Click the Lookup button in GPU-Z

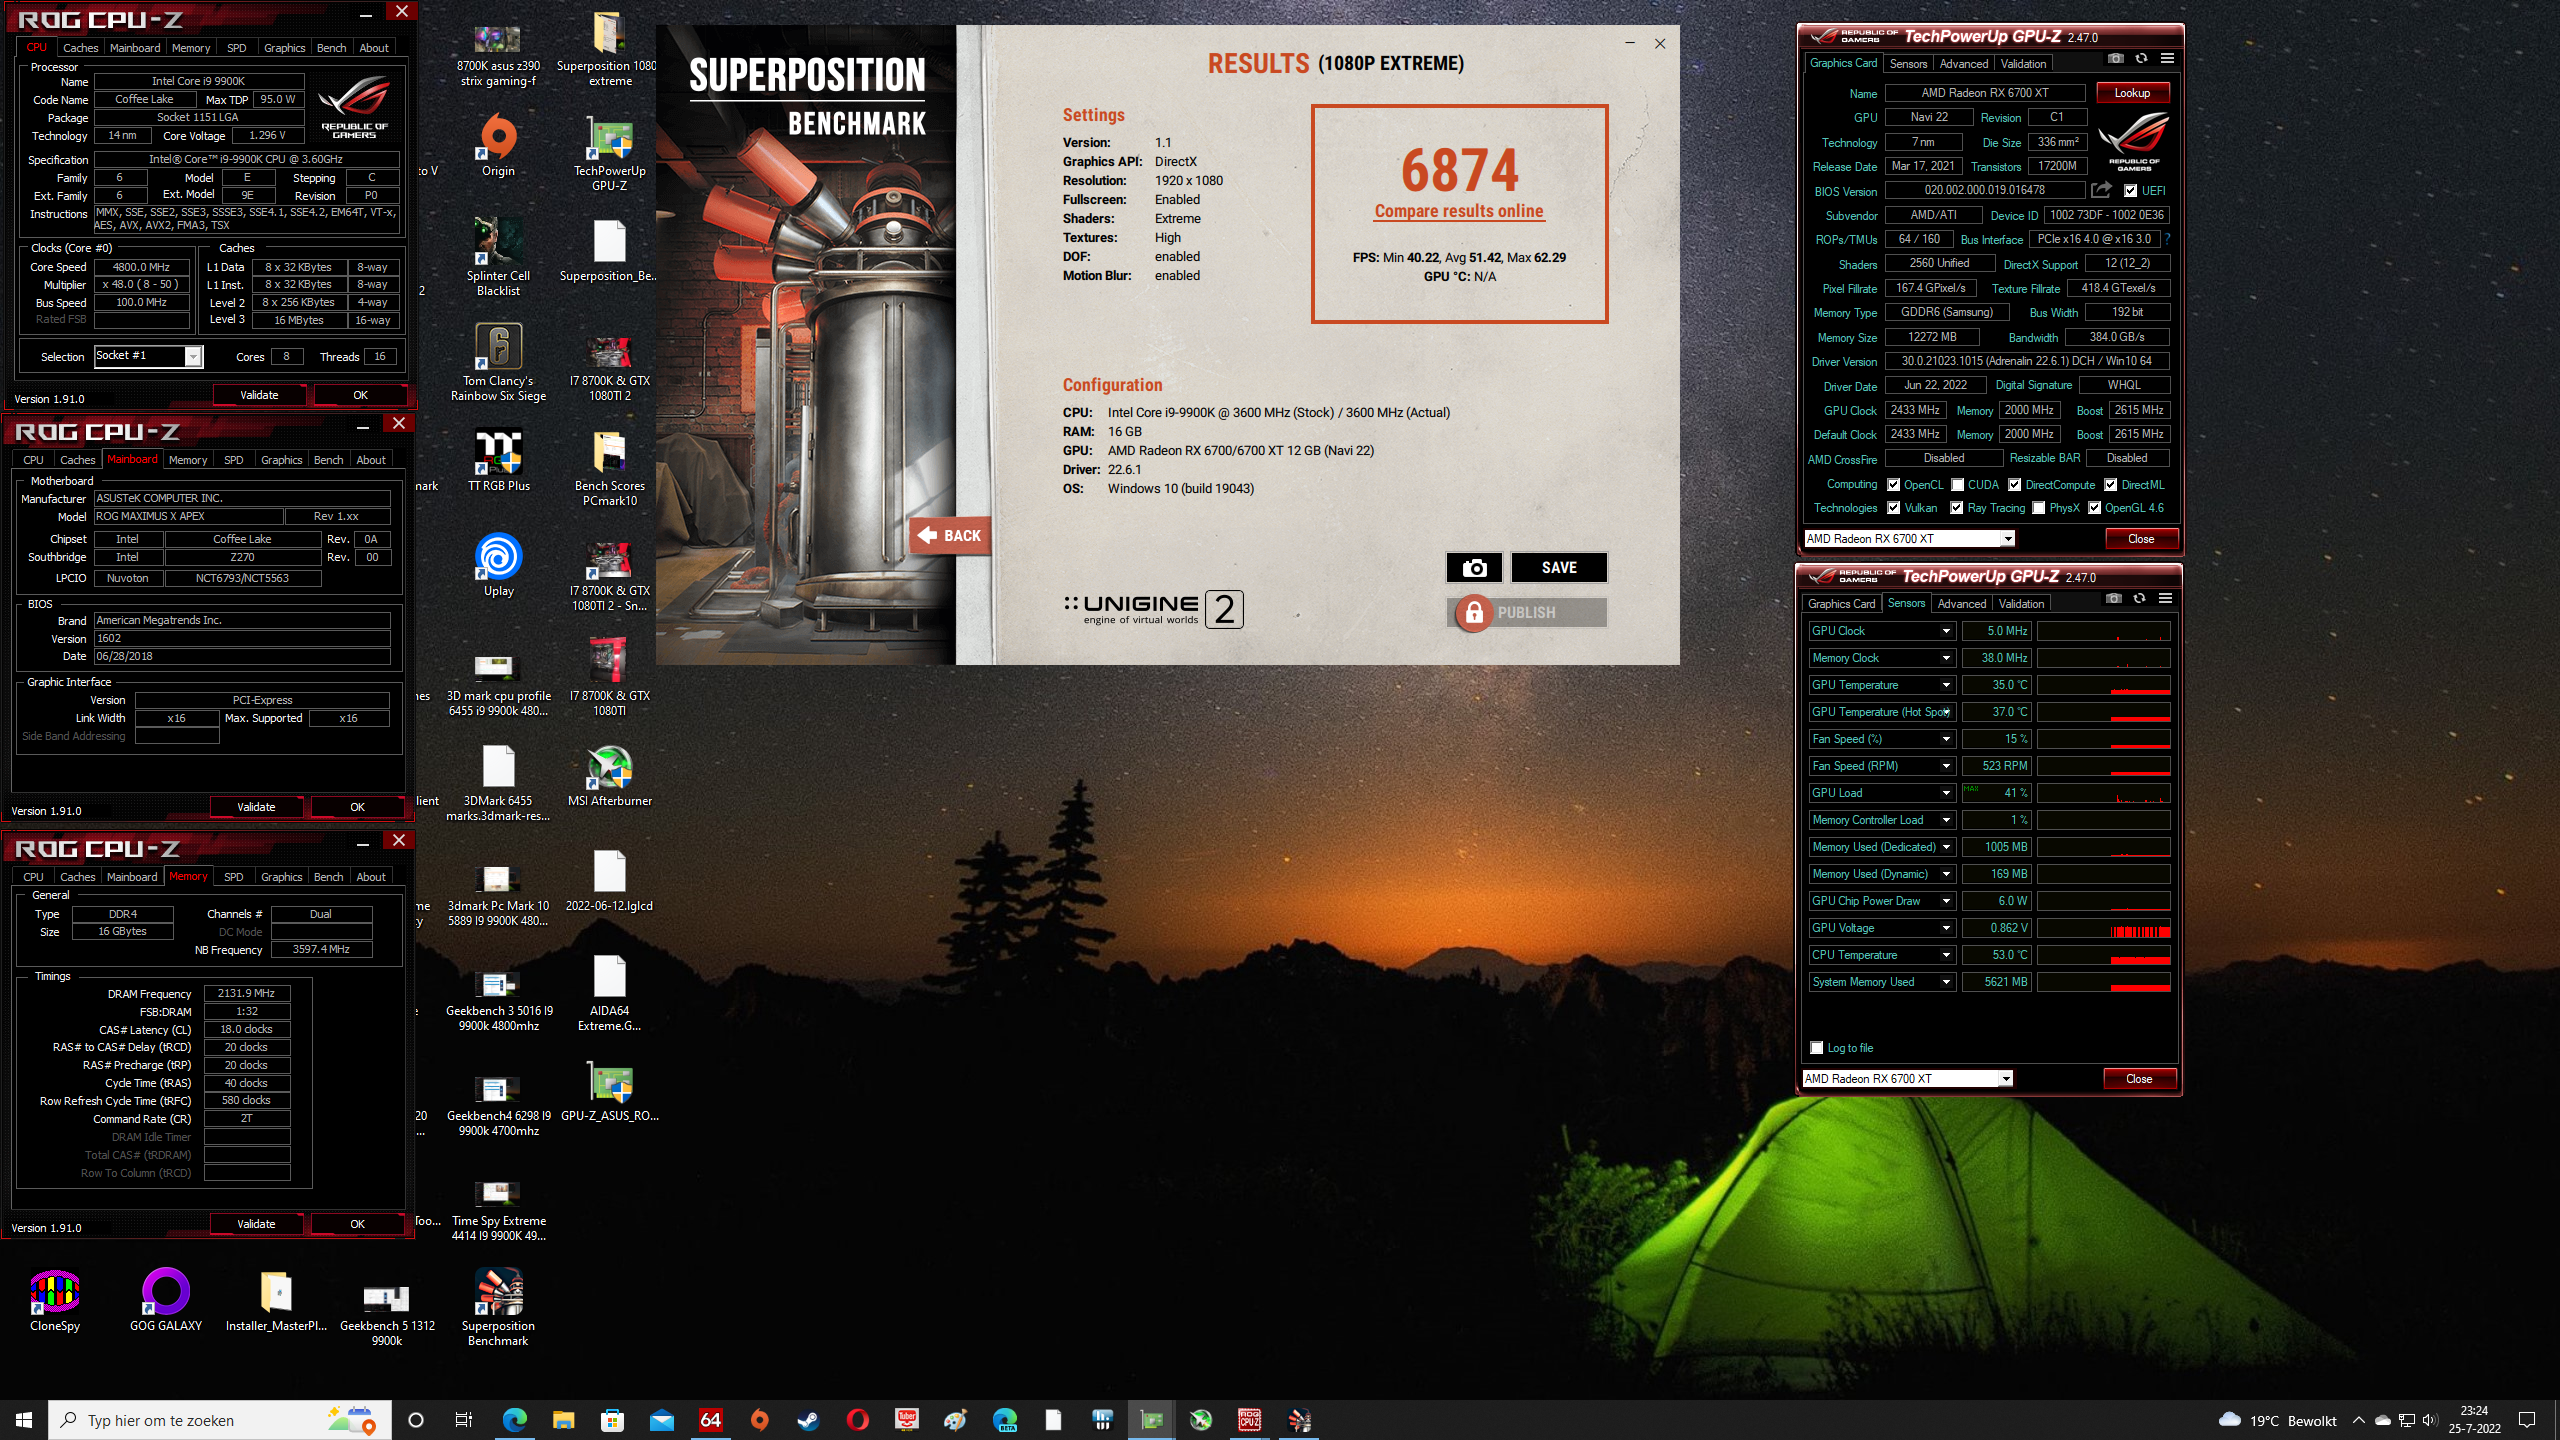click(x=2132, y=93)
